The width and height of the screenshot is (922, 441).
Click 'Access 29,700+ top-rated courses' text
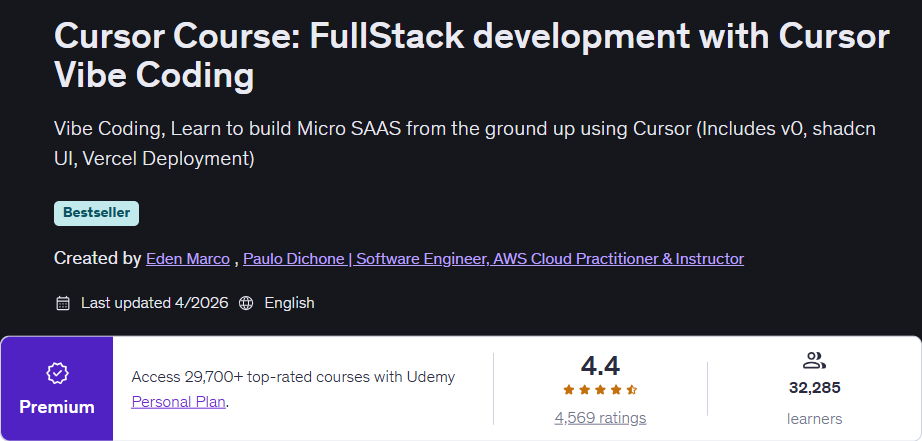tap(293, 377)
